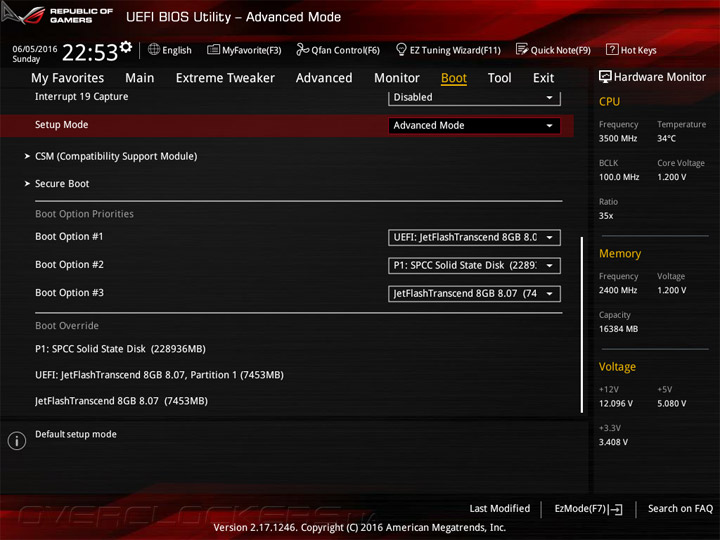Screen dimensions: 720x540
Task: Open Interrupt 19 Capture dropdown
Action: coord(474,97)
